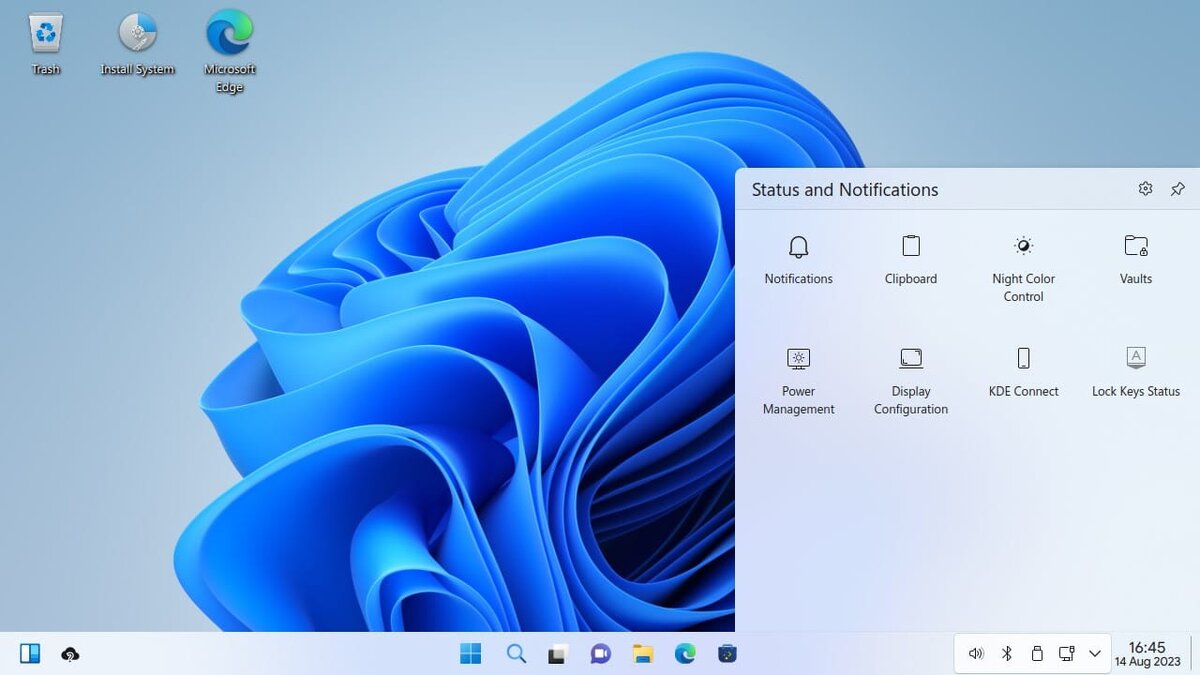This screenshot has width=1200, height=675.
Task: Open the wired network tray icon
Action: point(1066,654)
